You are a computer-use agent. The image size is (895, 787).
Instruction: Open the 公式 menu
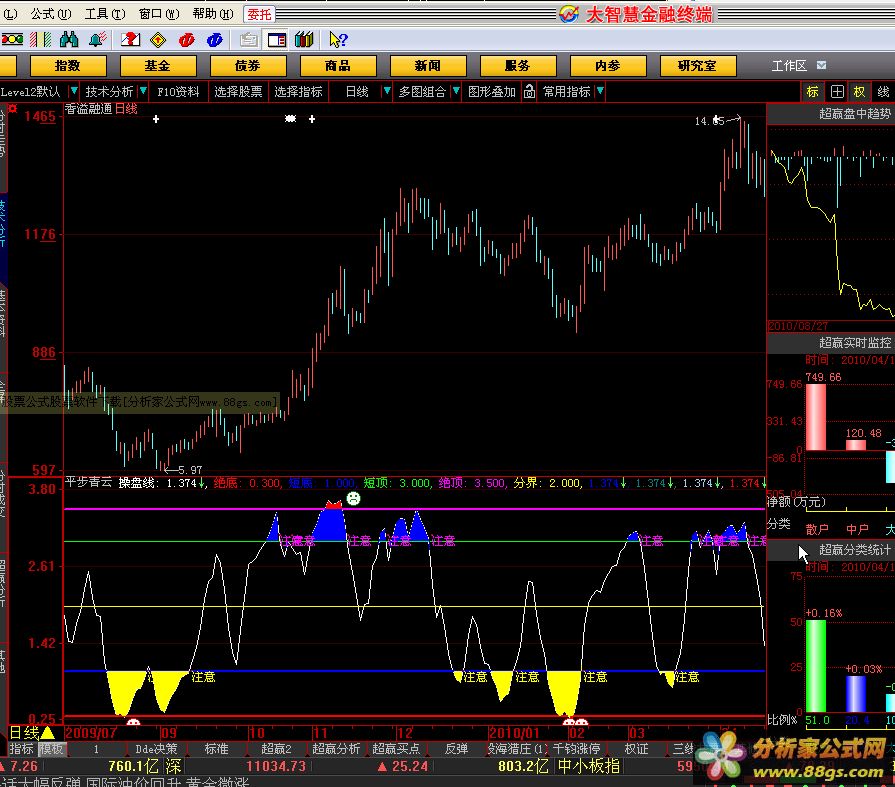click(51, 13)
